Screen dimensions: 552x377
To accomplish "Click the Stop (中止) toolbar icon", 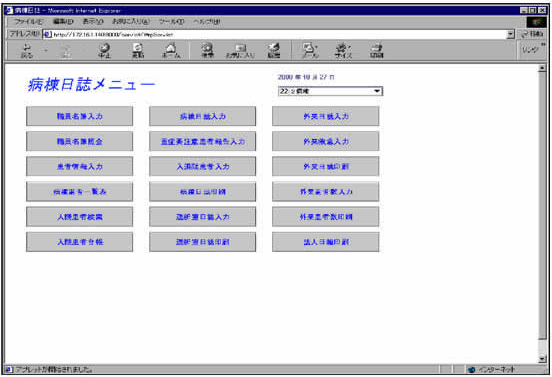I will click(104, 51).
